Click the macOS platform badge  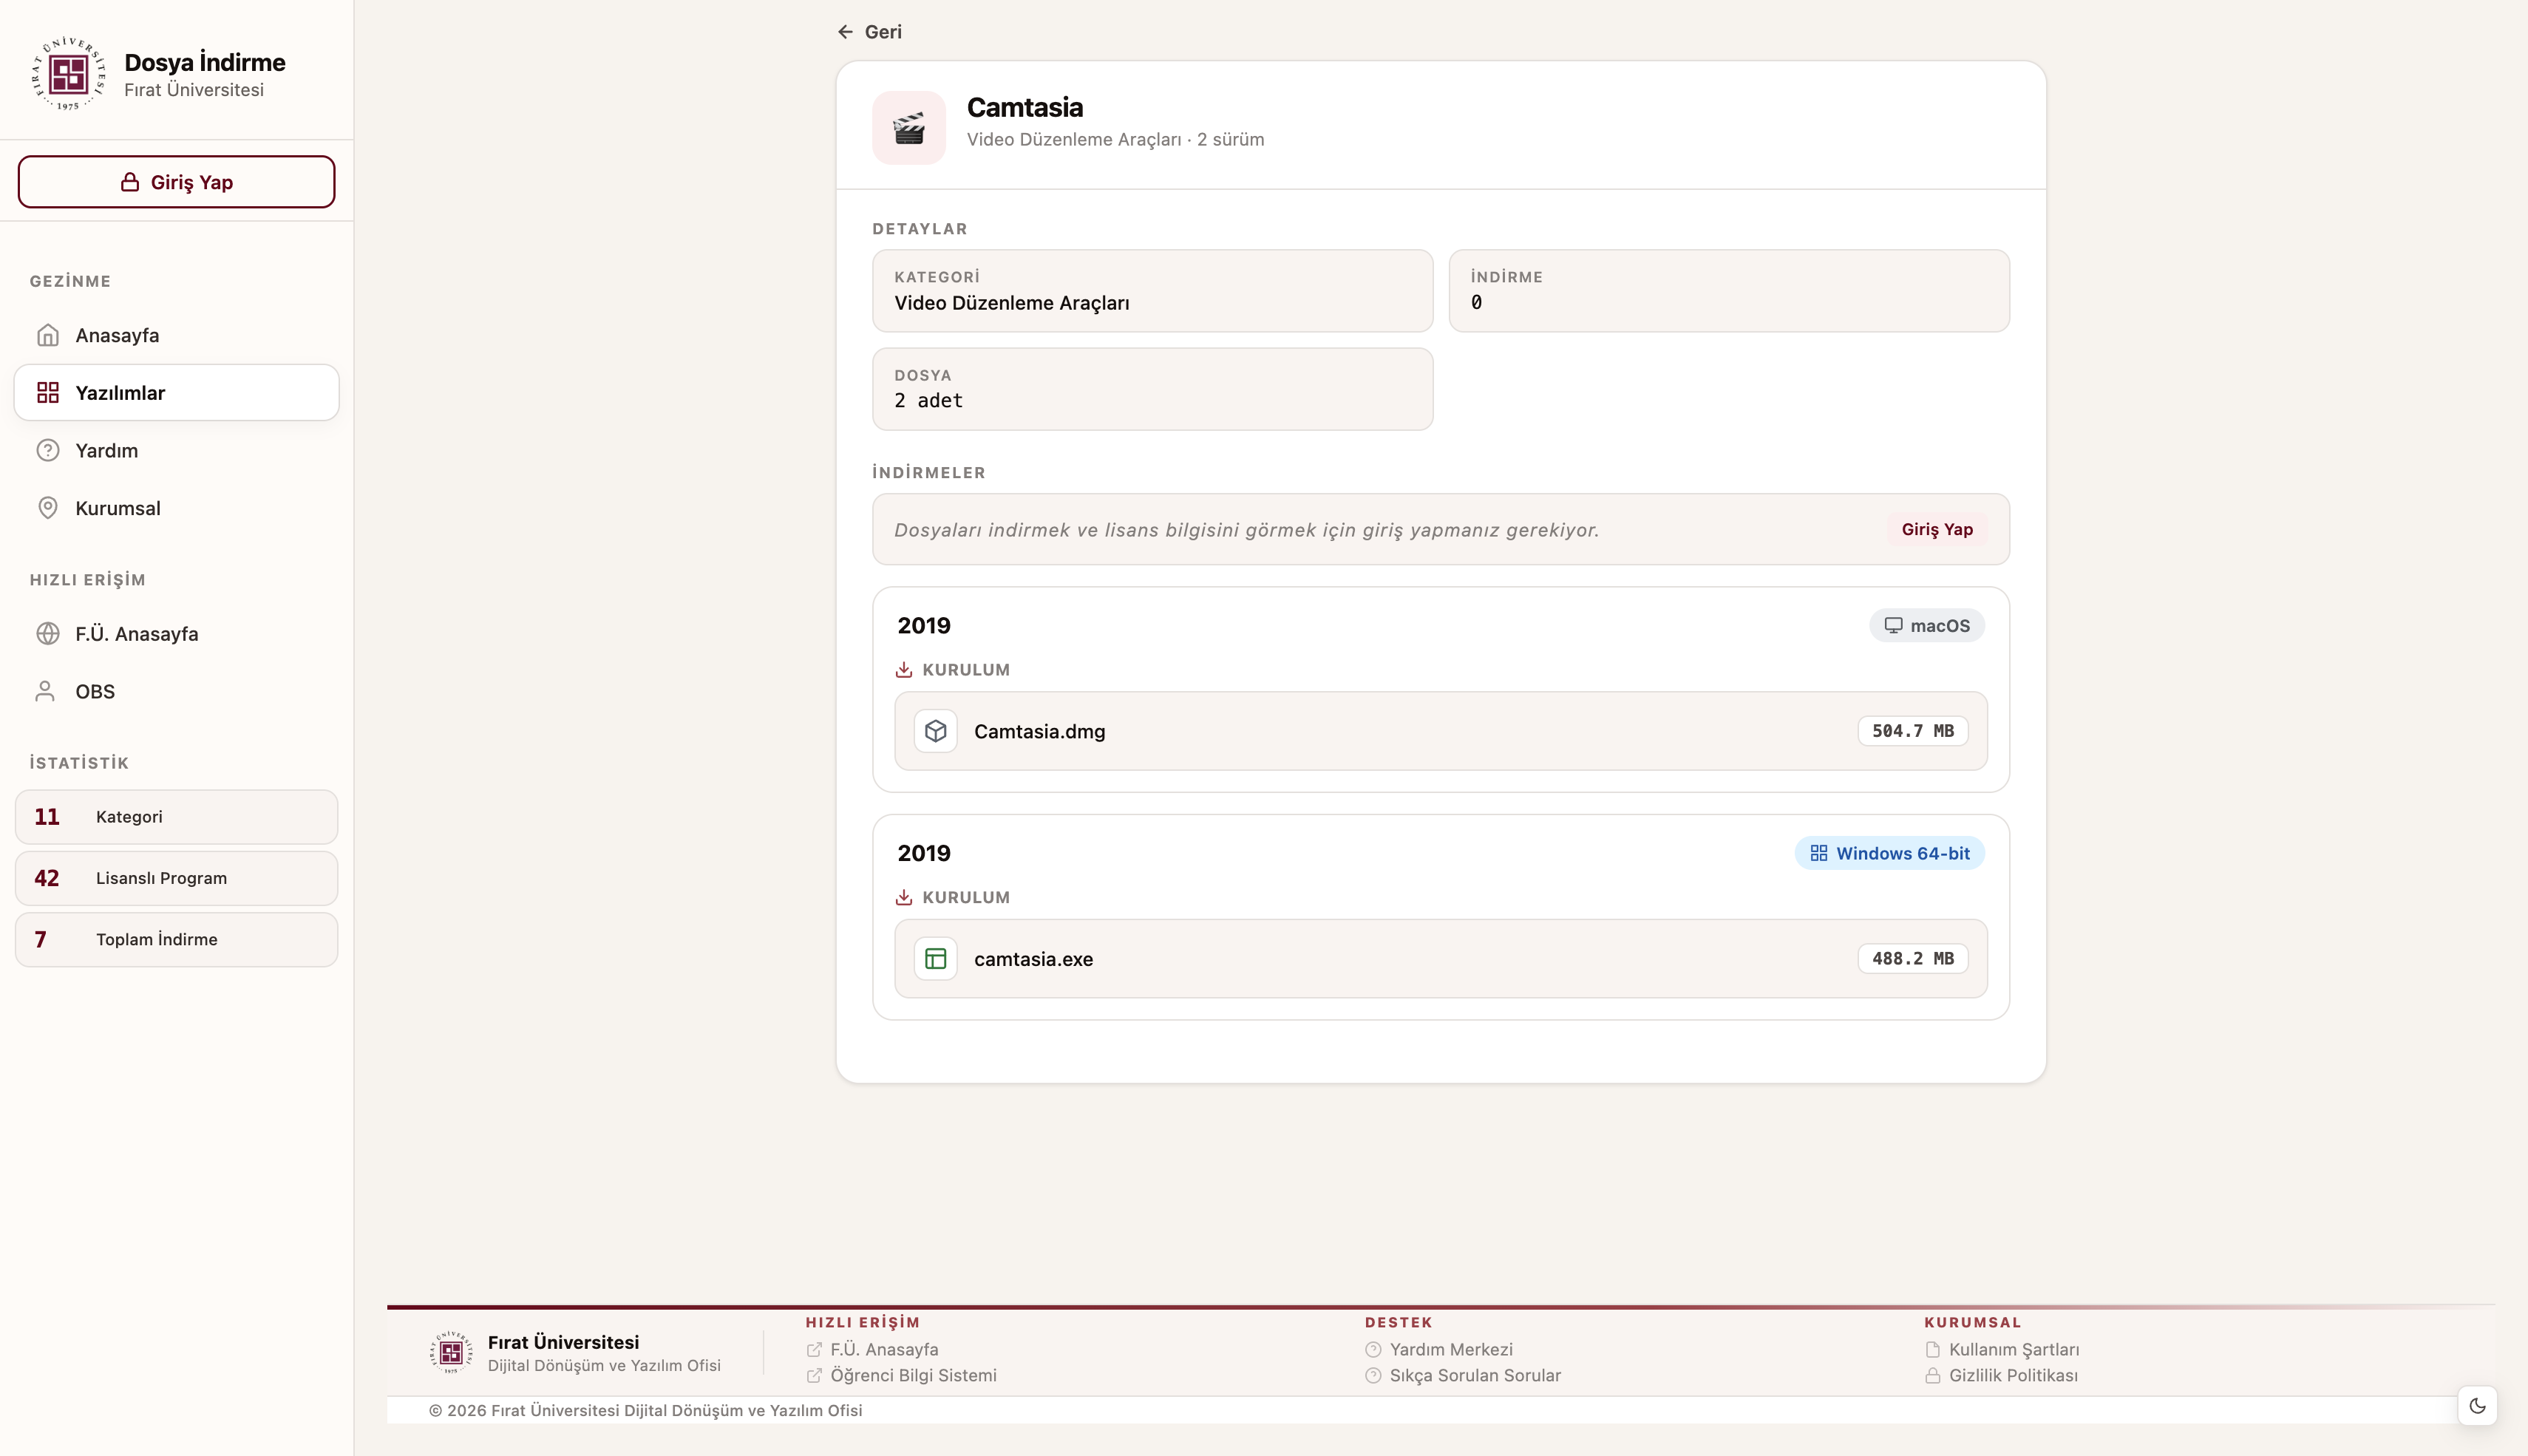coord(1926,626)
